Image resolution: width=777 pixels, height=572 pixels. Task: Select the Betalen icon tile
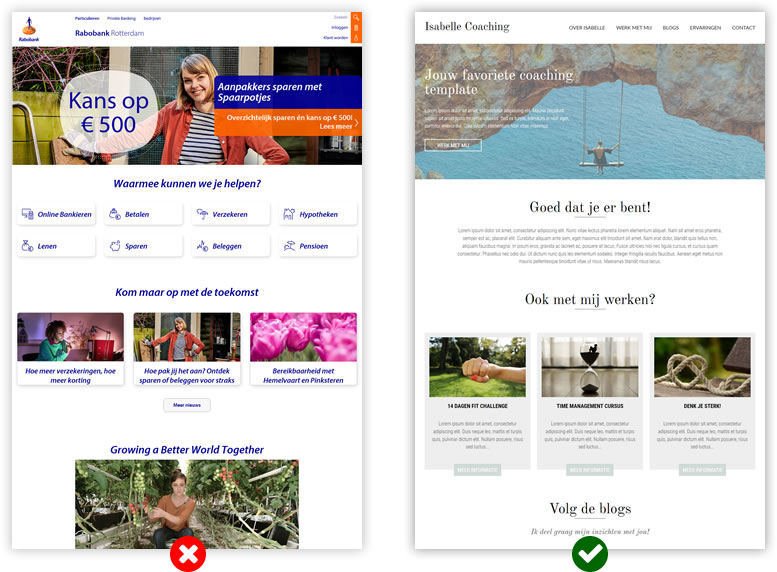click(x=115, y=214)
